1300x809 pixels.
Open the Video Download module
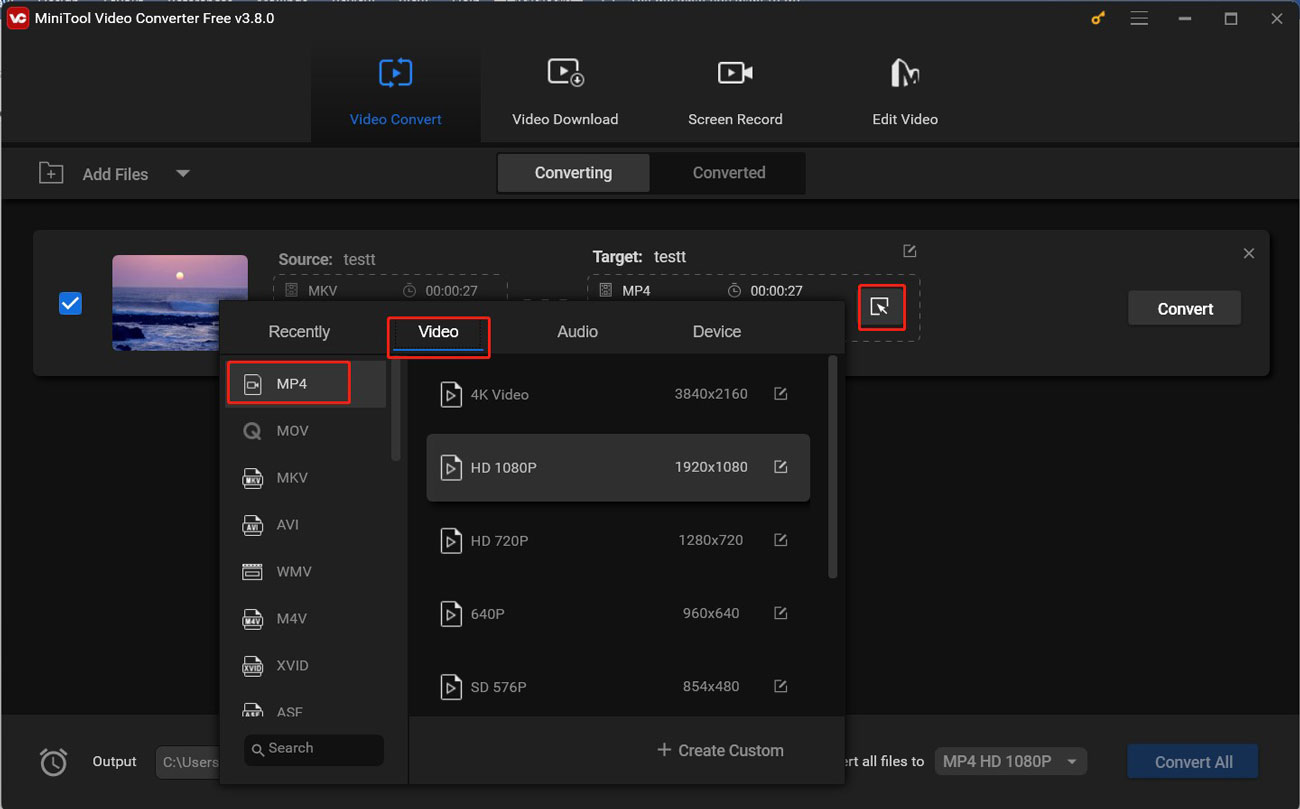point(565,92)
